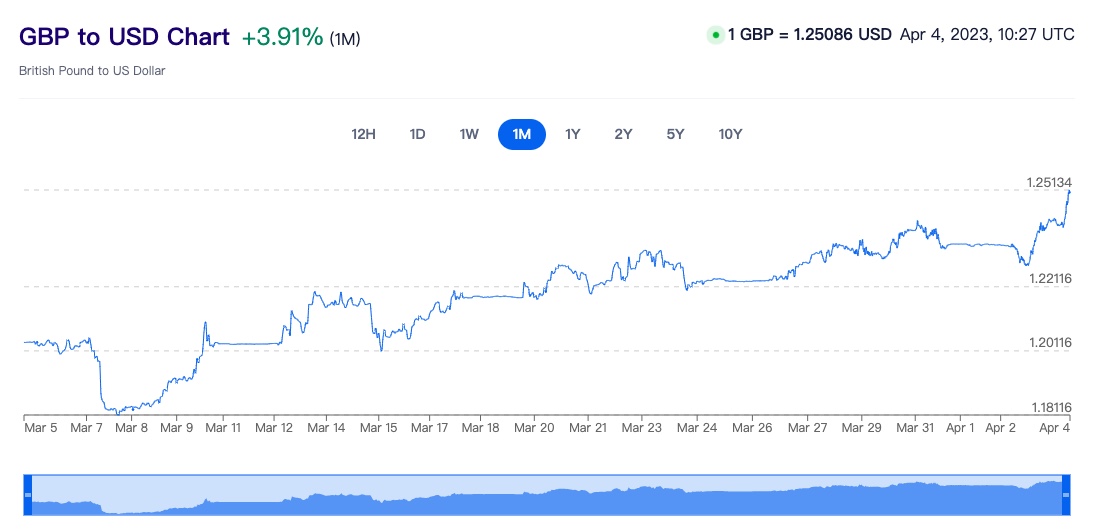
Task: Click the +3.91% change figure
Action: tap(282, 38)
